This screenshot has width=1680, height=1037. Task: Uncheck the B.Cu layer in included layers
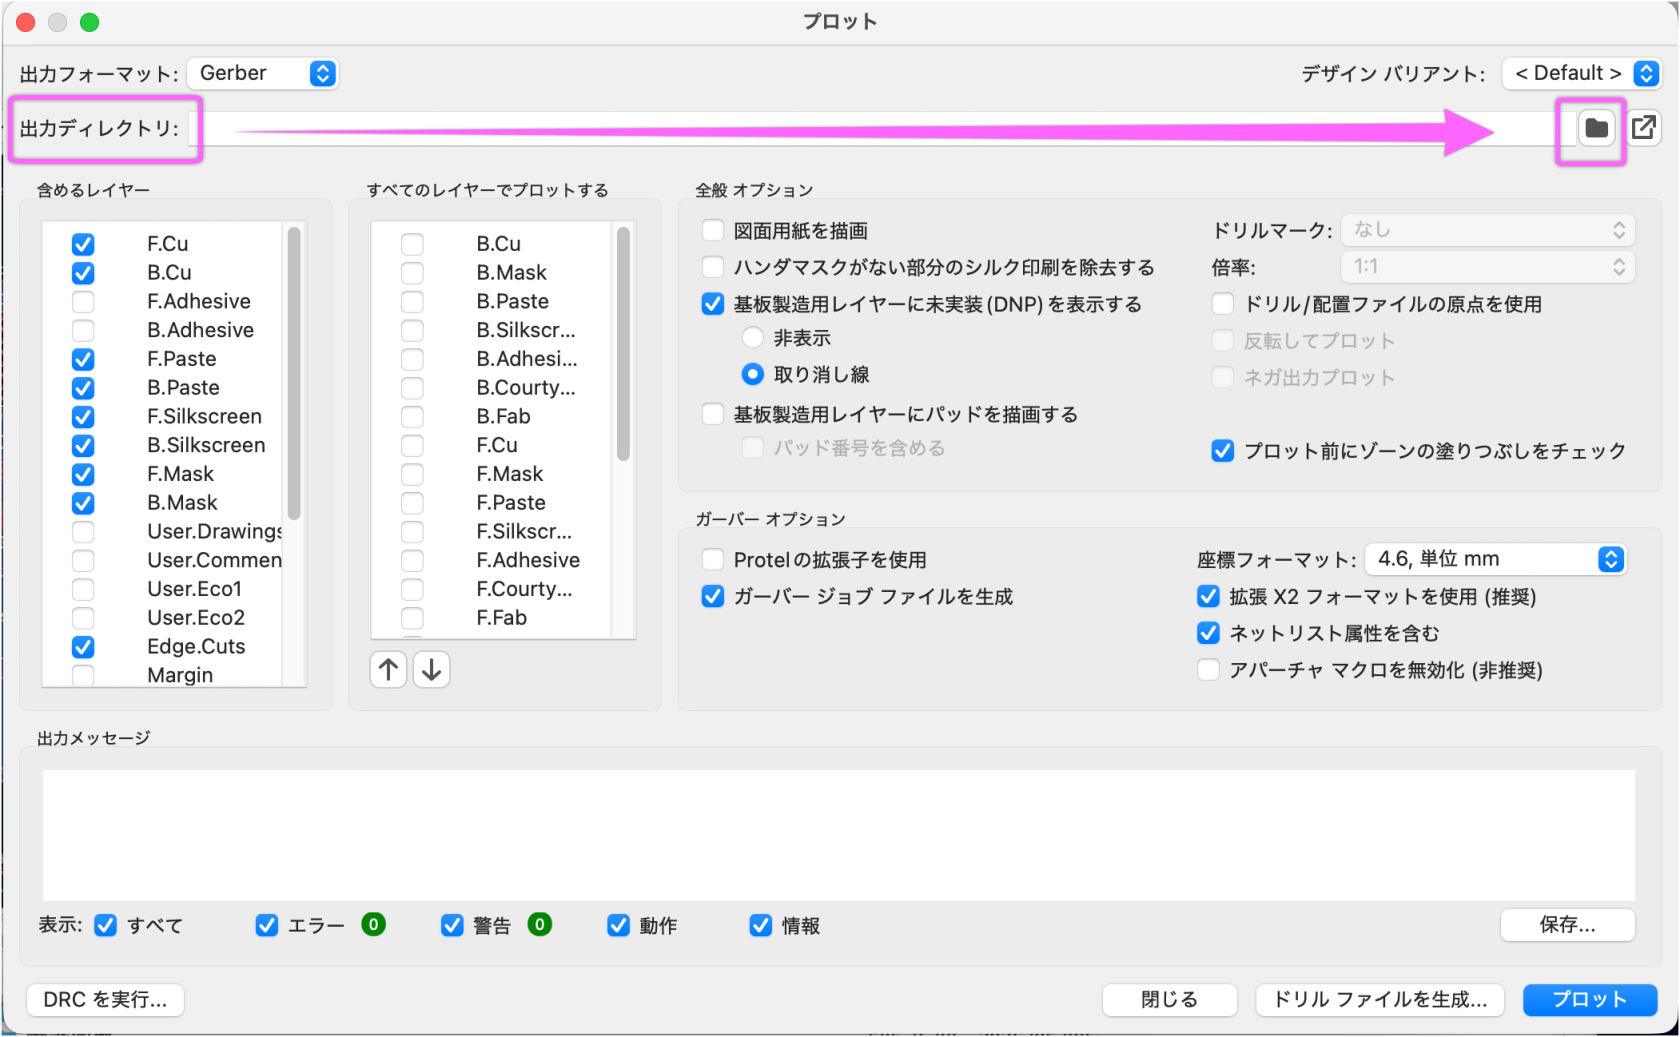[x=83, y=273]
